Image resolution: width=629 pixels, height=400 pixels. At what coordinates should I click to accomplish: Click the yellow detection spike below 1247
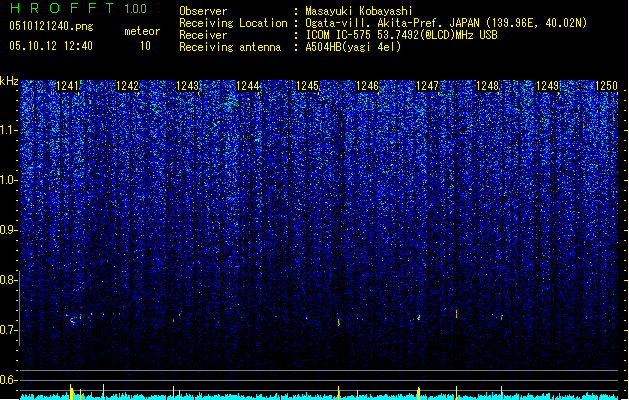tap(418, 393)
